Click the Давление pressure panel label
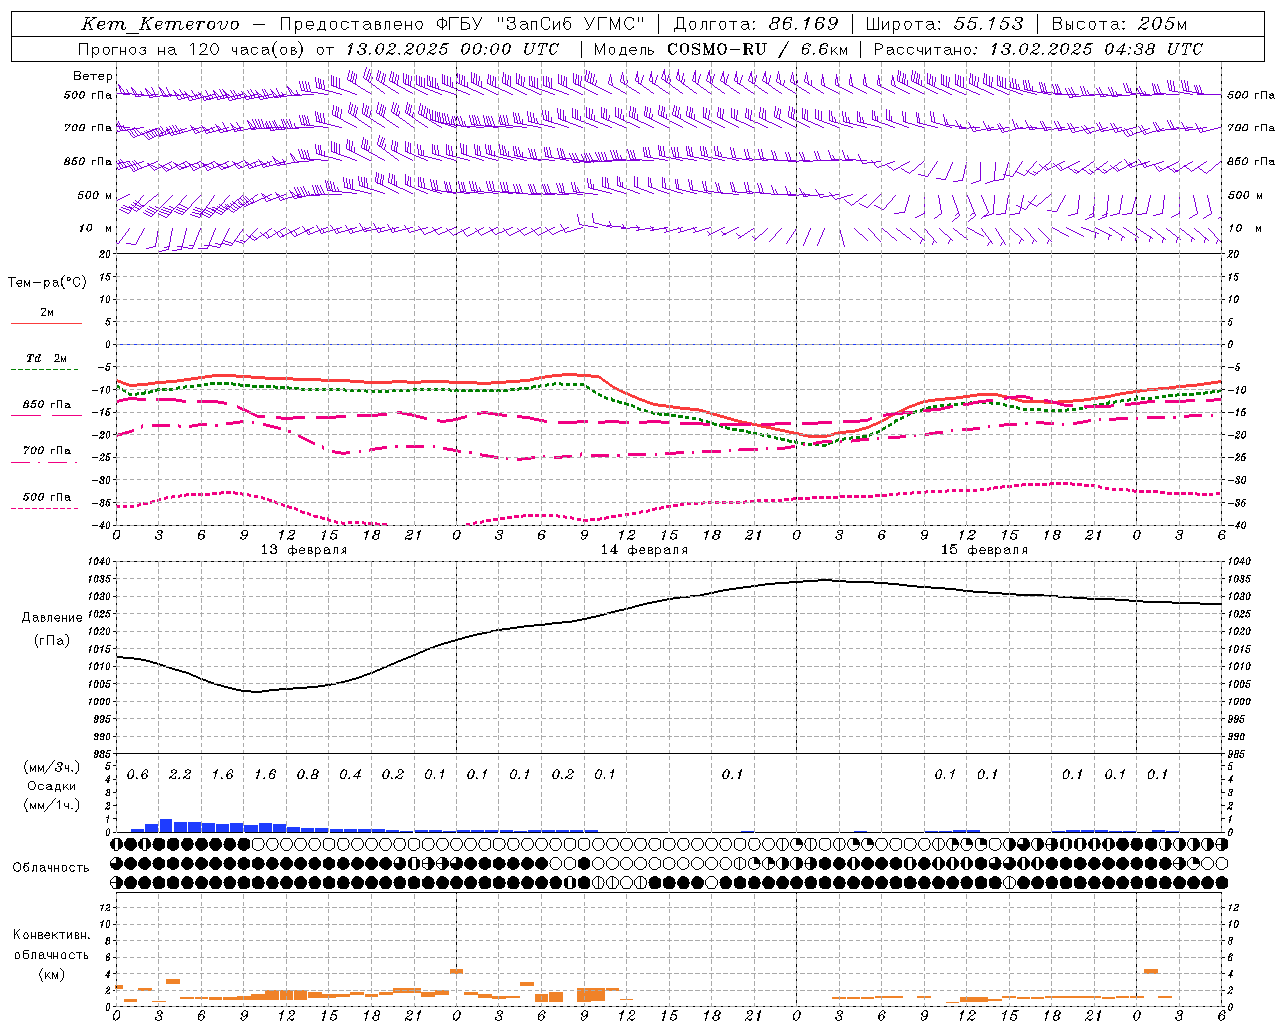 52,618
